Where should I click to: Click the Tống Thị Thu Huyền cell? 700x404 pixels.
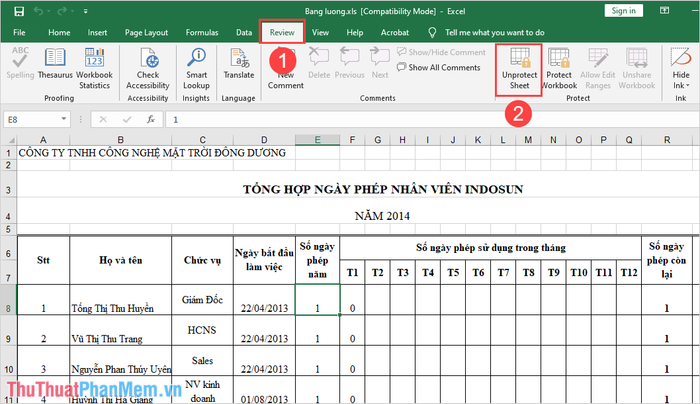pos(121,300)
